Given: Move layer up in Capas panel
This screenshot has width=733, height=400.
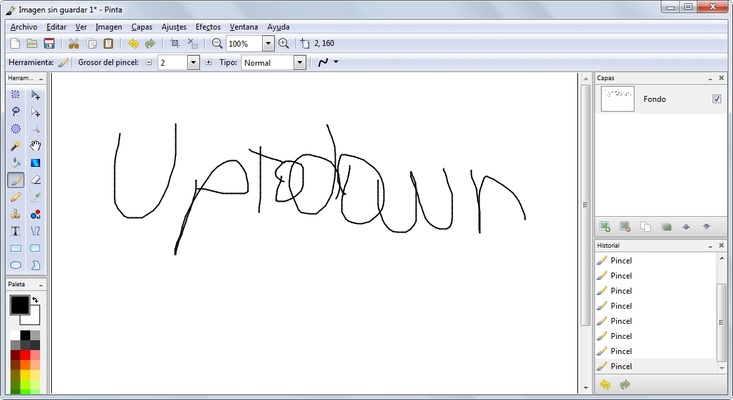Looking at the screenshot, I should 686,227.
